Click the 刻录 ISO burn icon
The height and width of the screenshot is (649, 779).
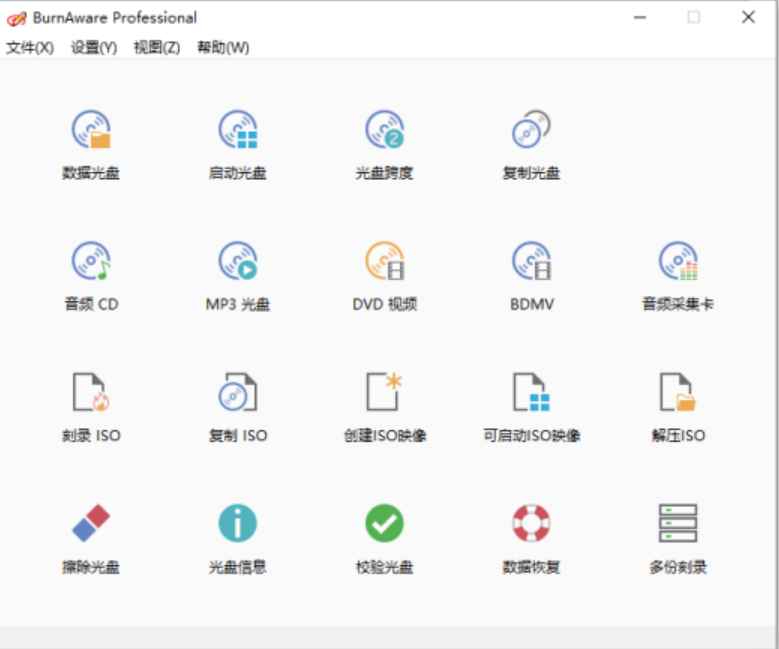pyautogui.click(x=91, y=393)
